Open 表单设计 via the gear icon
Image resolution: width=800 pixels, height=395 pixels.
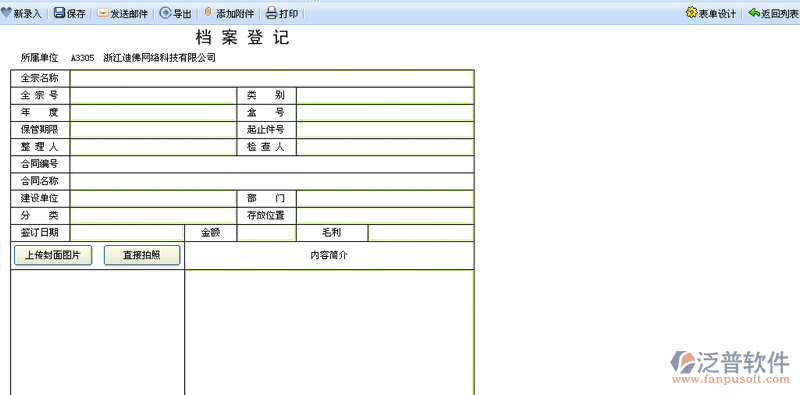point(691,13)
